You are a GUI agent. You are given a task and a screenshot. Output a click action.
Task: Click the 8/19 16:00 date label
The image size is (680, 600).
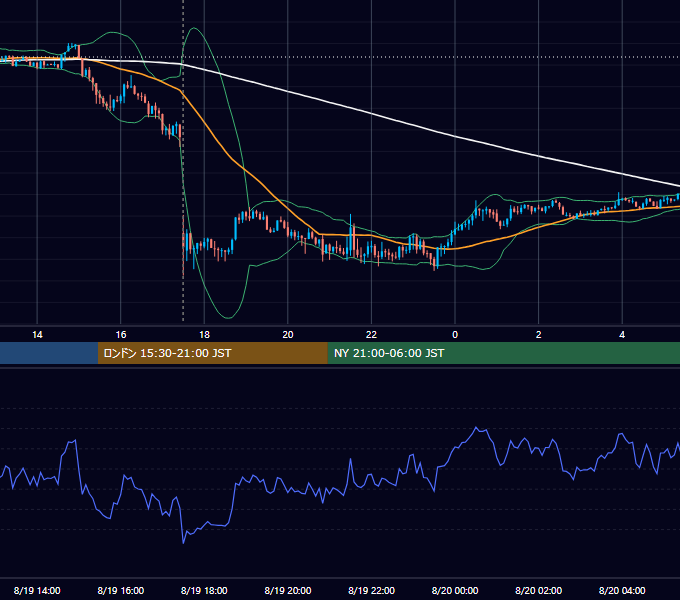(121, 590)
